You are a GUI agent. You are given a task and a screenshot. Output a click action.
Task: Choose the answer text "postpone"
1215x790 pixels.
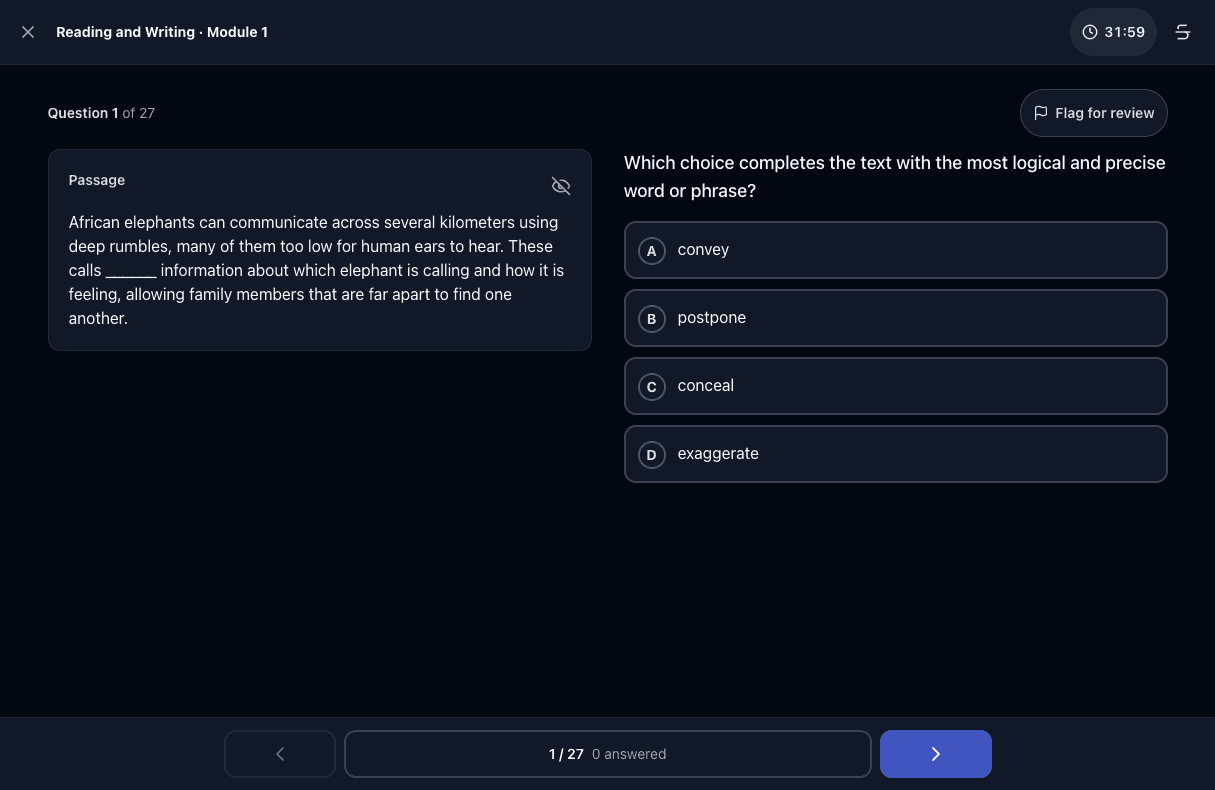click(x=712, y=318)
